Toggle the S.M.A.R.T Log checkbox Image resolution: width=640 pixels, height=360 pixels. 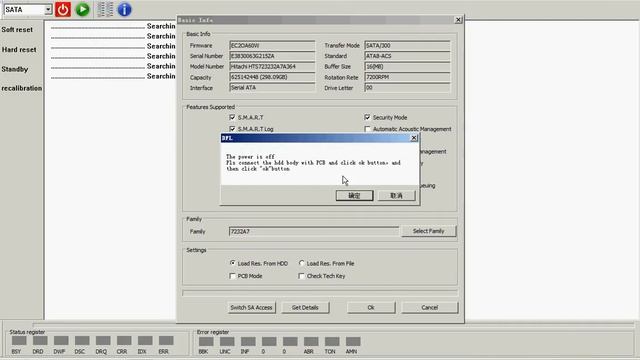[232, 129]
